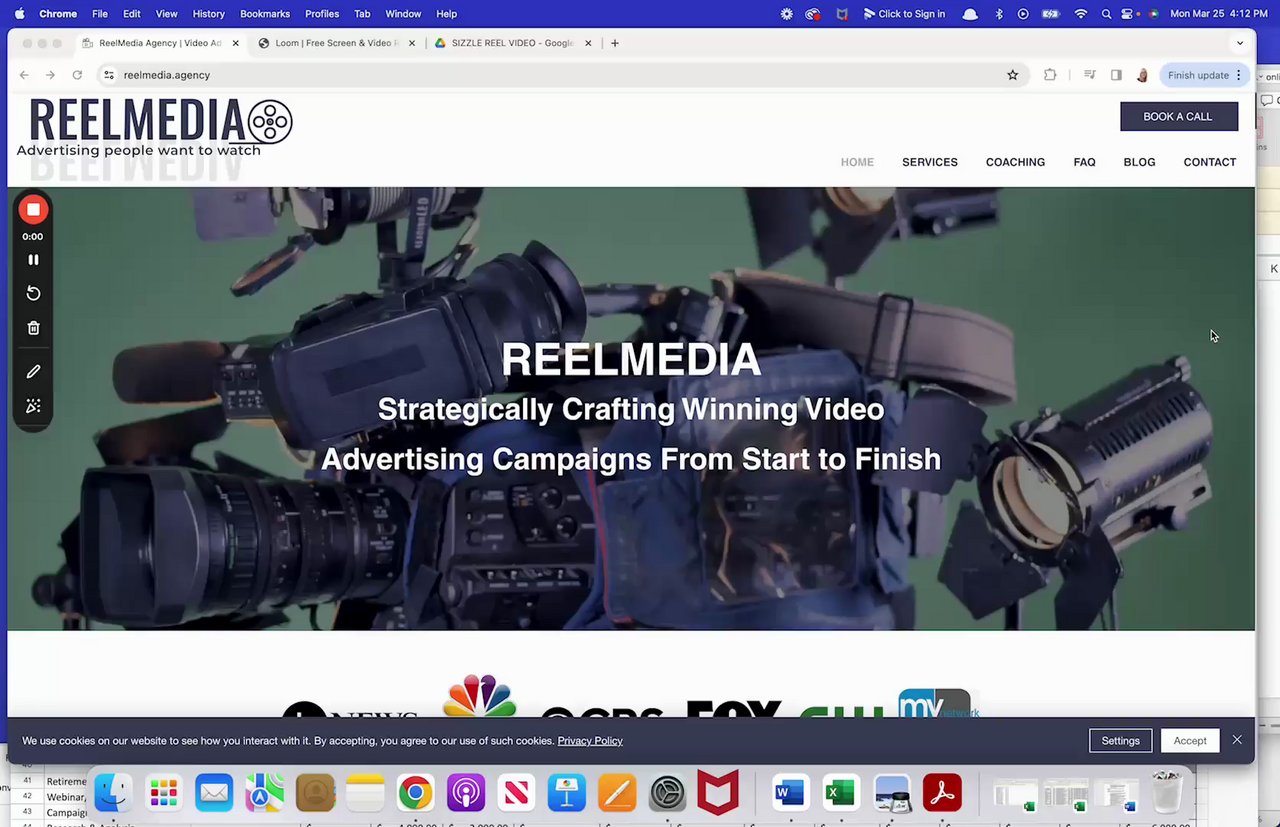Open the Wi-Fi status menu
This screenshot has height=827, width=1280.
coord(1080,14)
